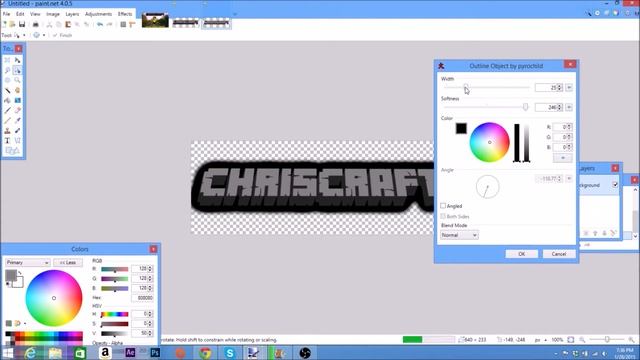
Task: Click the Paste clipboard icon in toolbar
Action: pyautogui.click(x=68, y=24)
